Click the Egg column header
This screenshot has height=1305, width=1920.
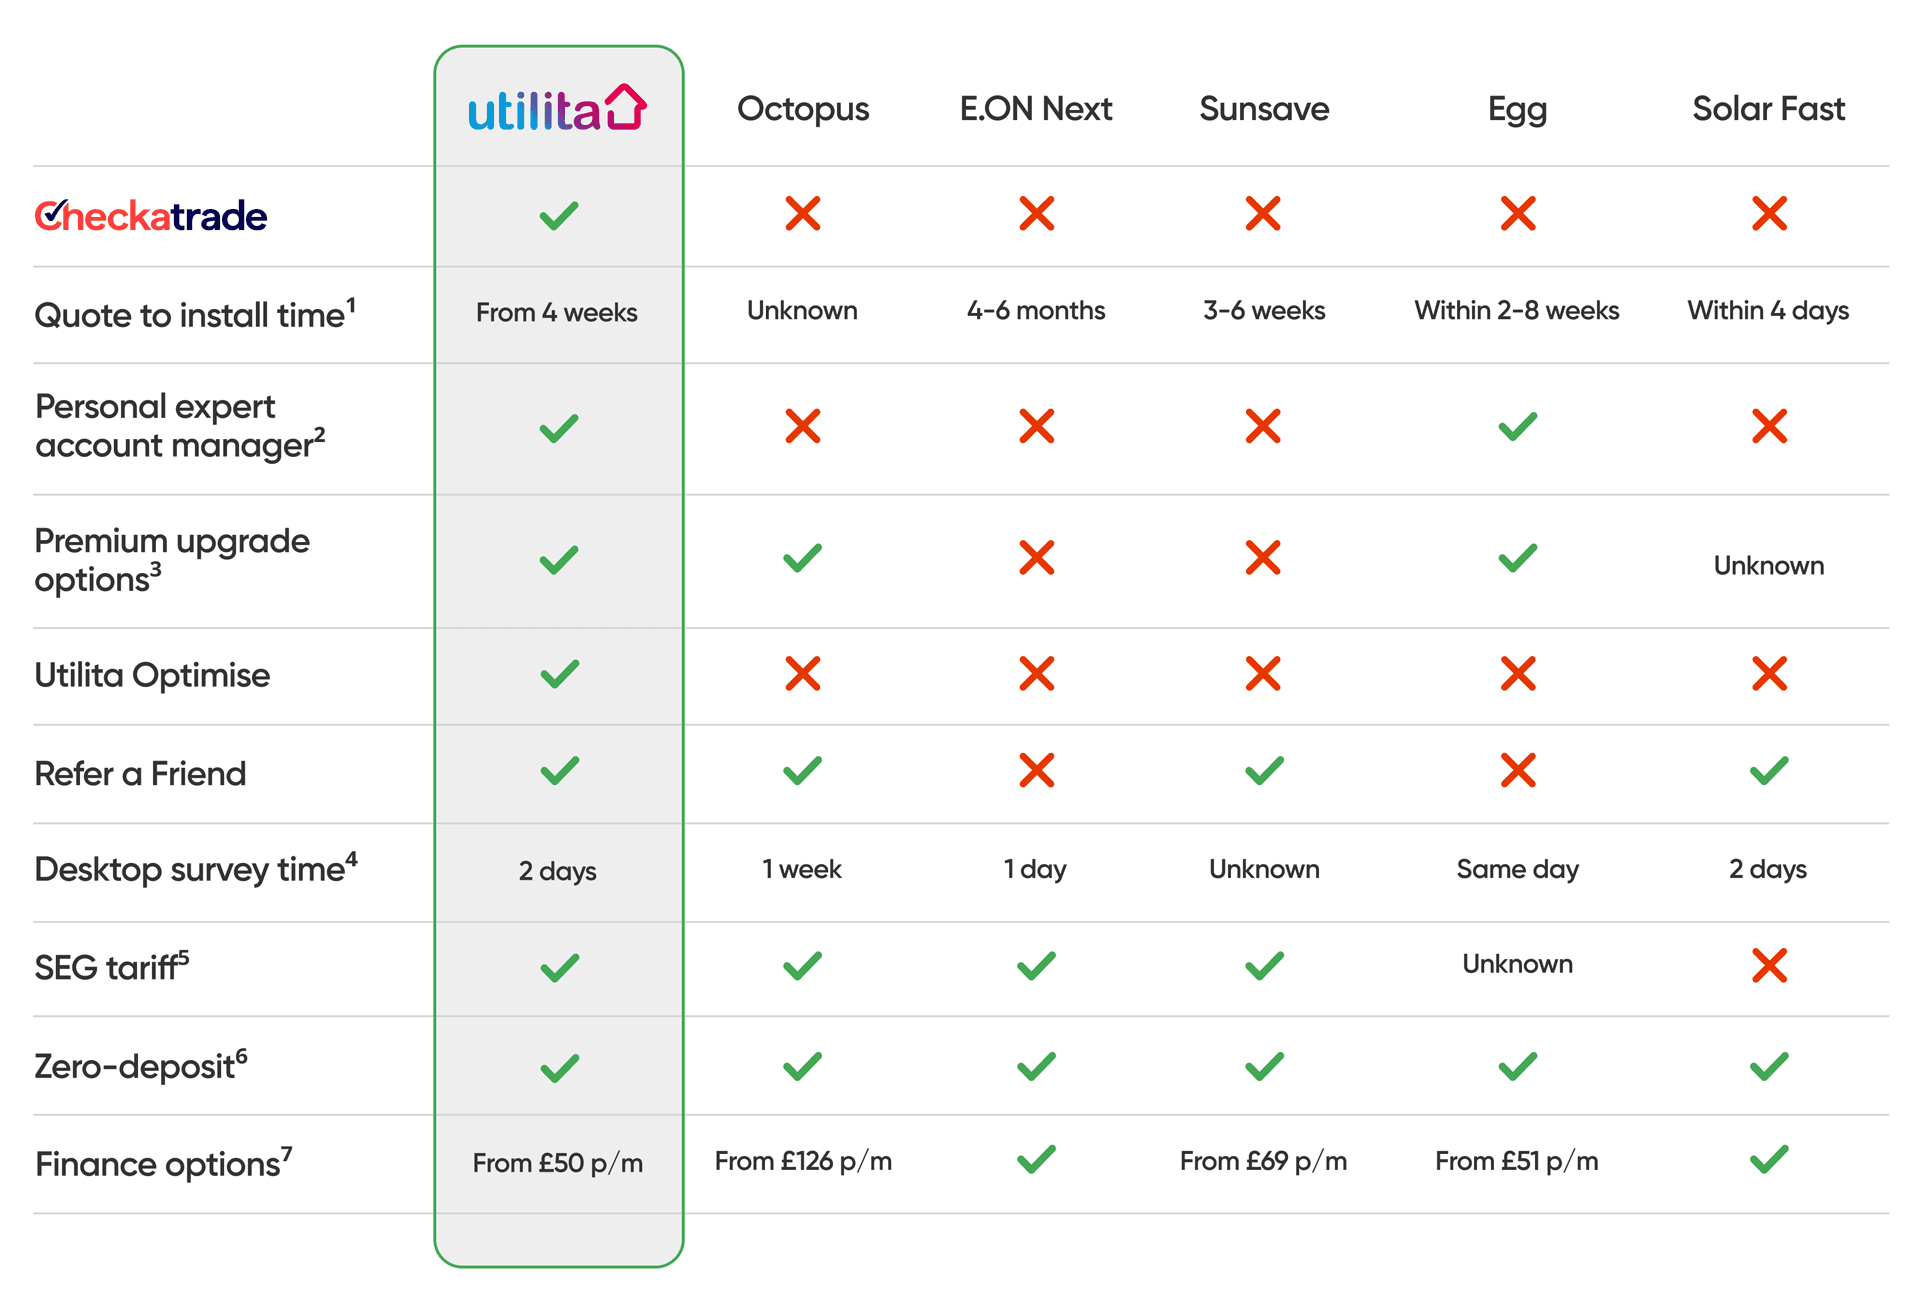point(1517,109)
